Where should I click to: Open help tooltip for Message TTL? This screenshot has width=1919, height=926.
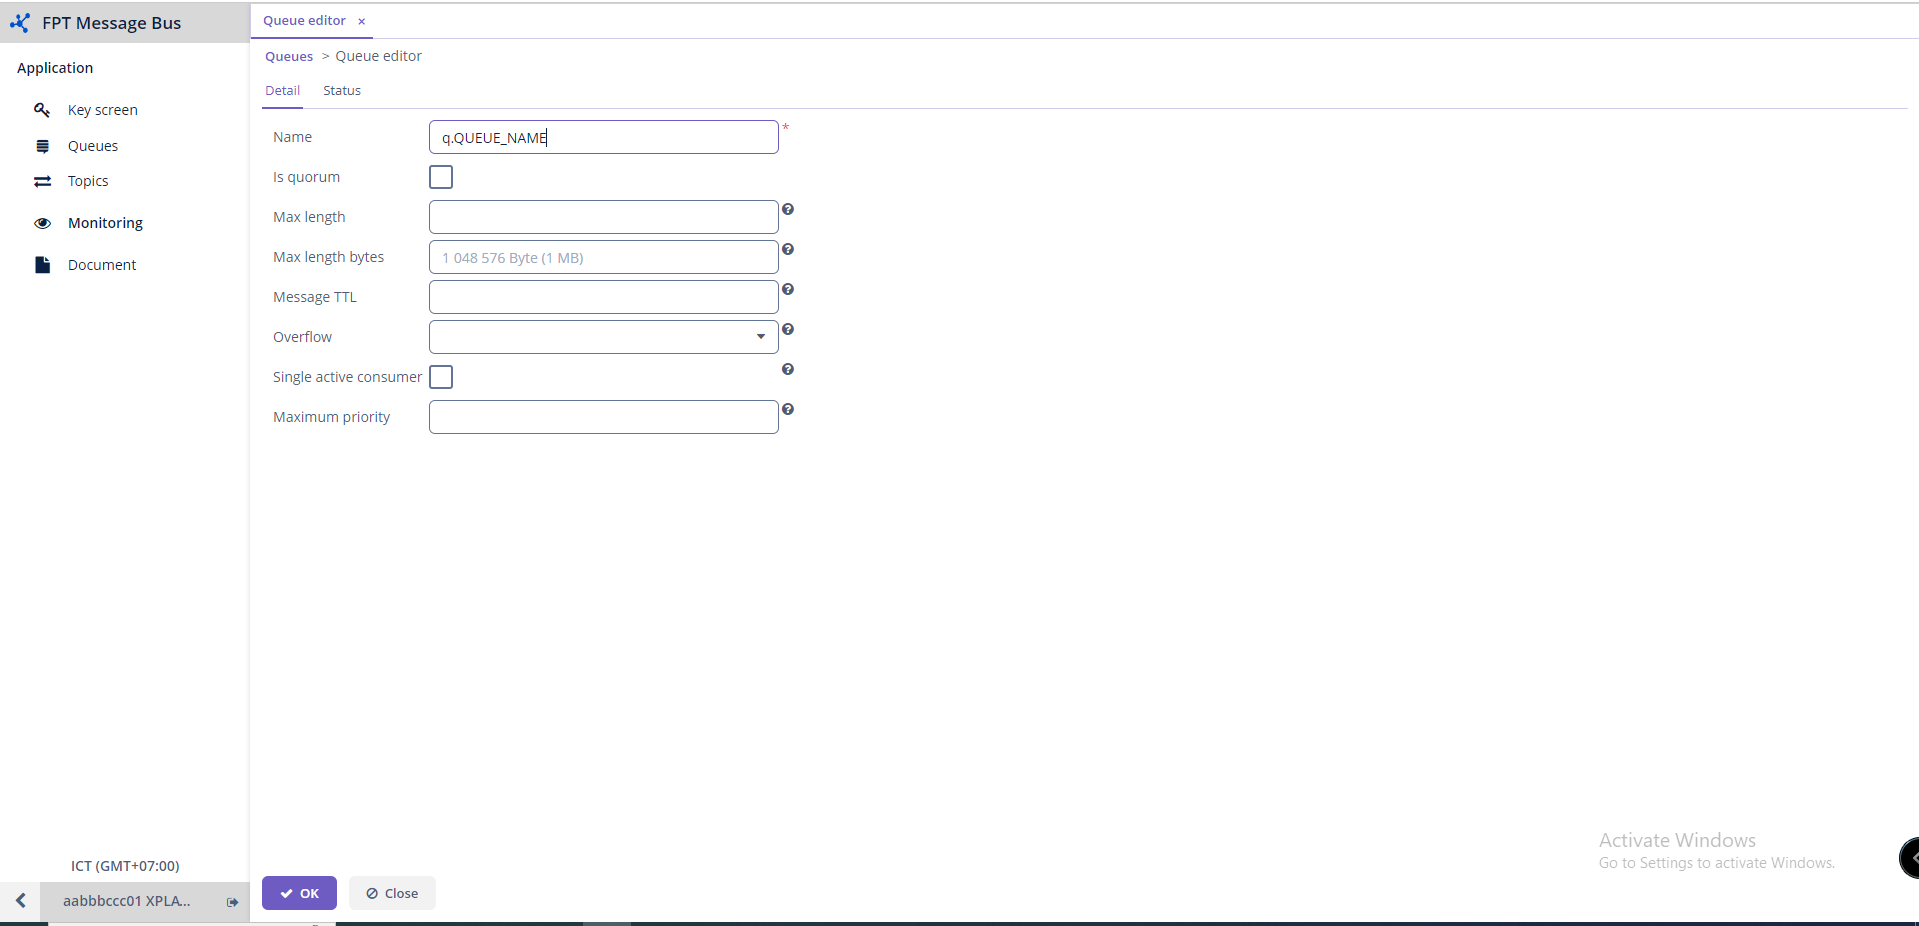pyautogui.click(x=788, y=289)
